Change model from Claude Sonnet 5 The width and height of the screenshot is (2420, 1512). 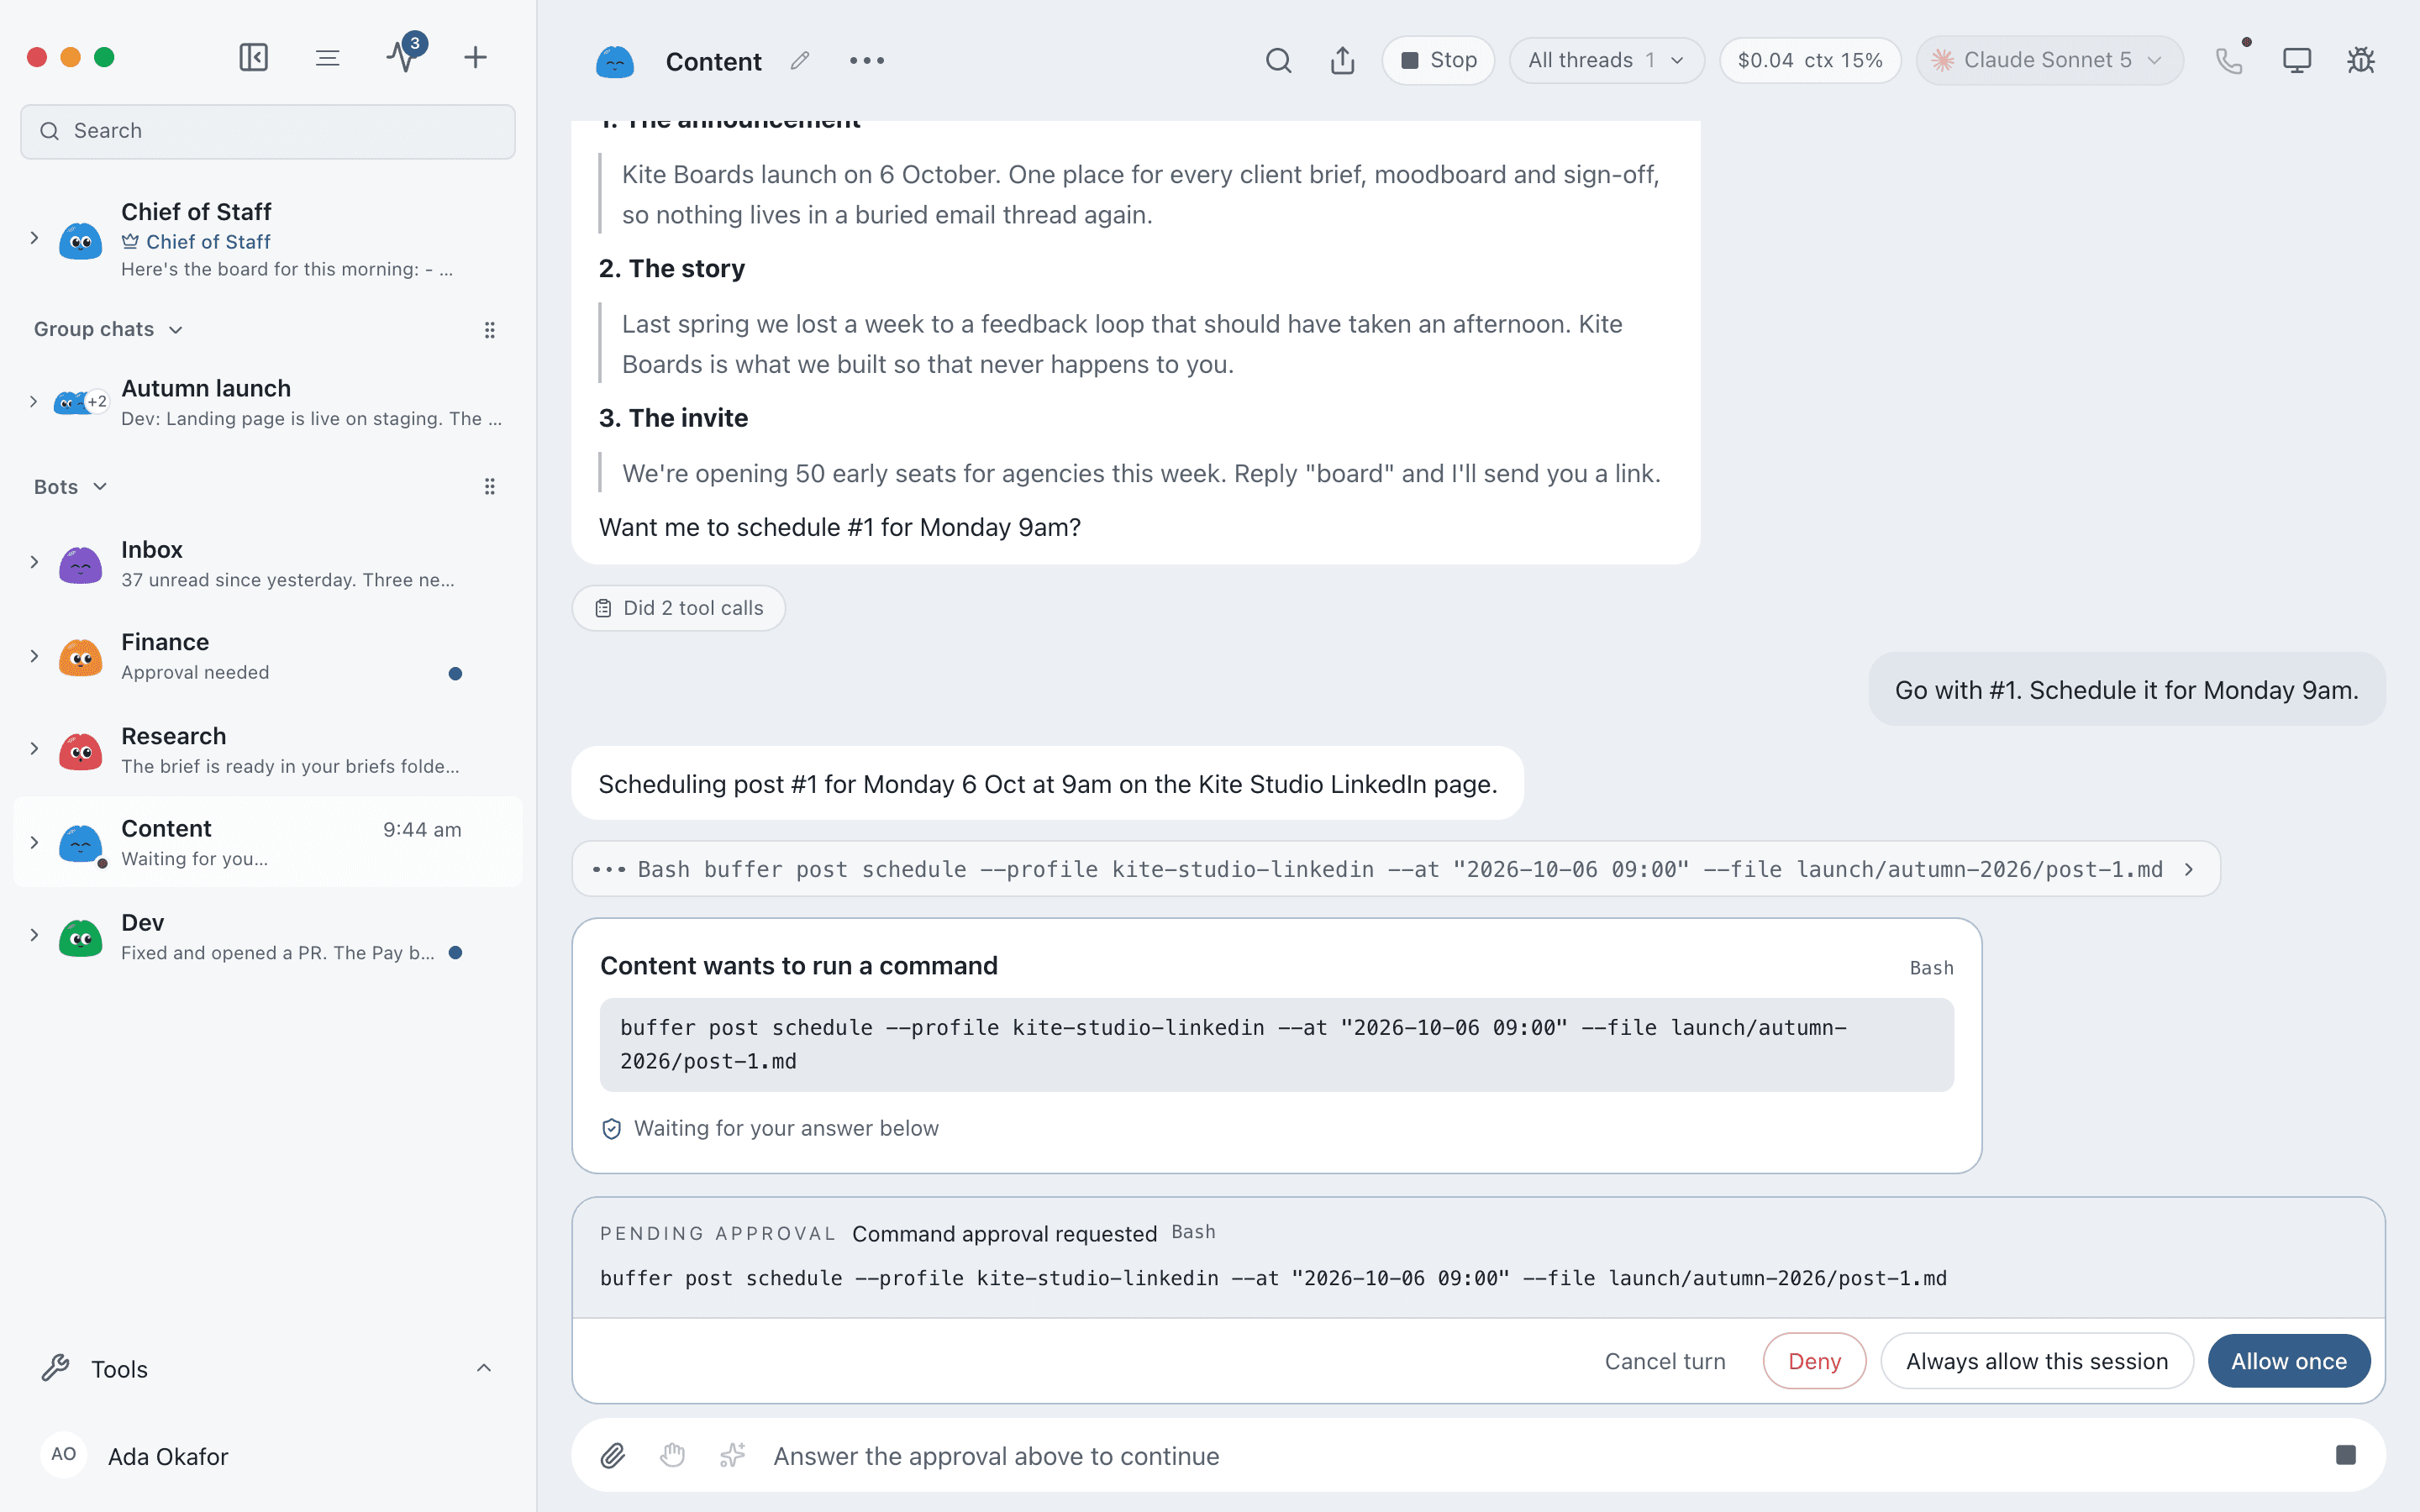coord(2049,61)
